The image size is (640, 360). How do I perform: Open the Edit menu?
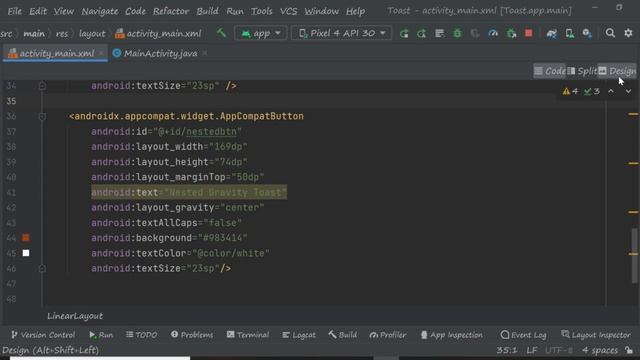point(38,11)
